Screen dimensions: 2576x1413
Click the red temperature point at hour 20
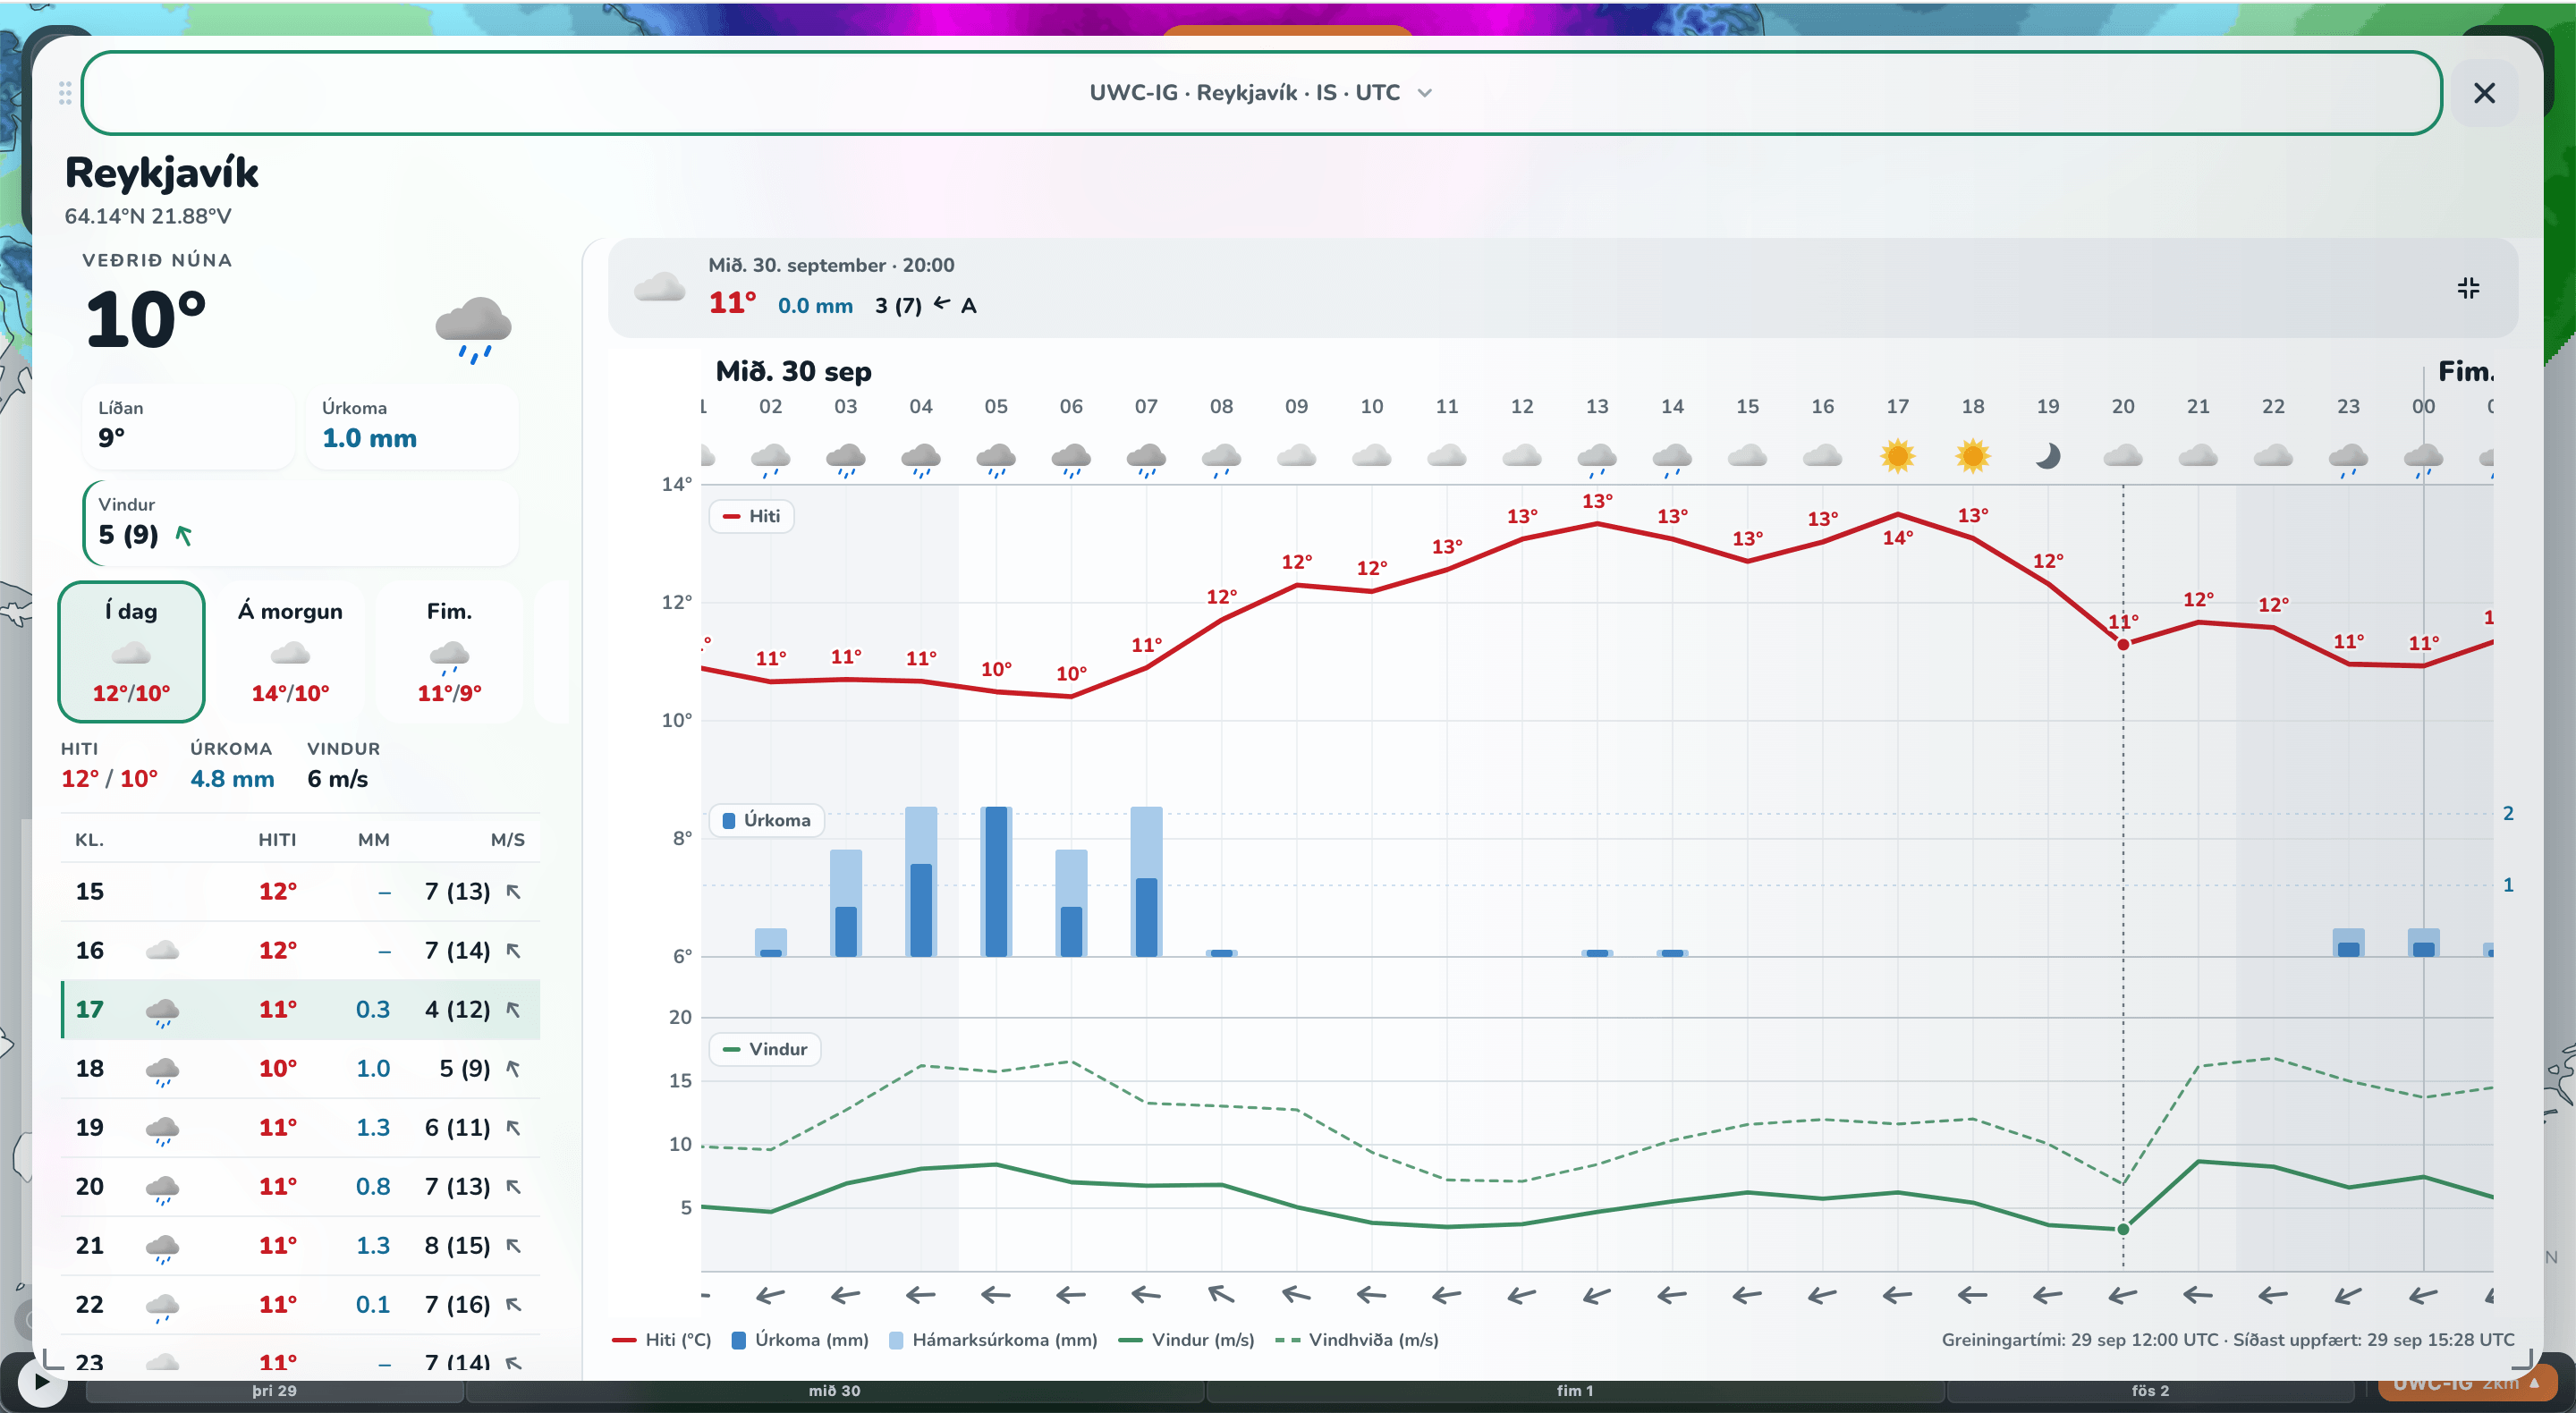[x=2123, y=644]
